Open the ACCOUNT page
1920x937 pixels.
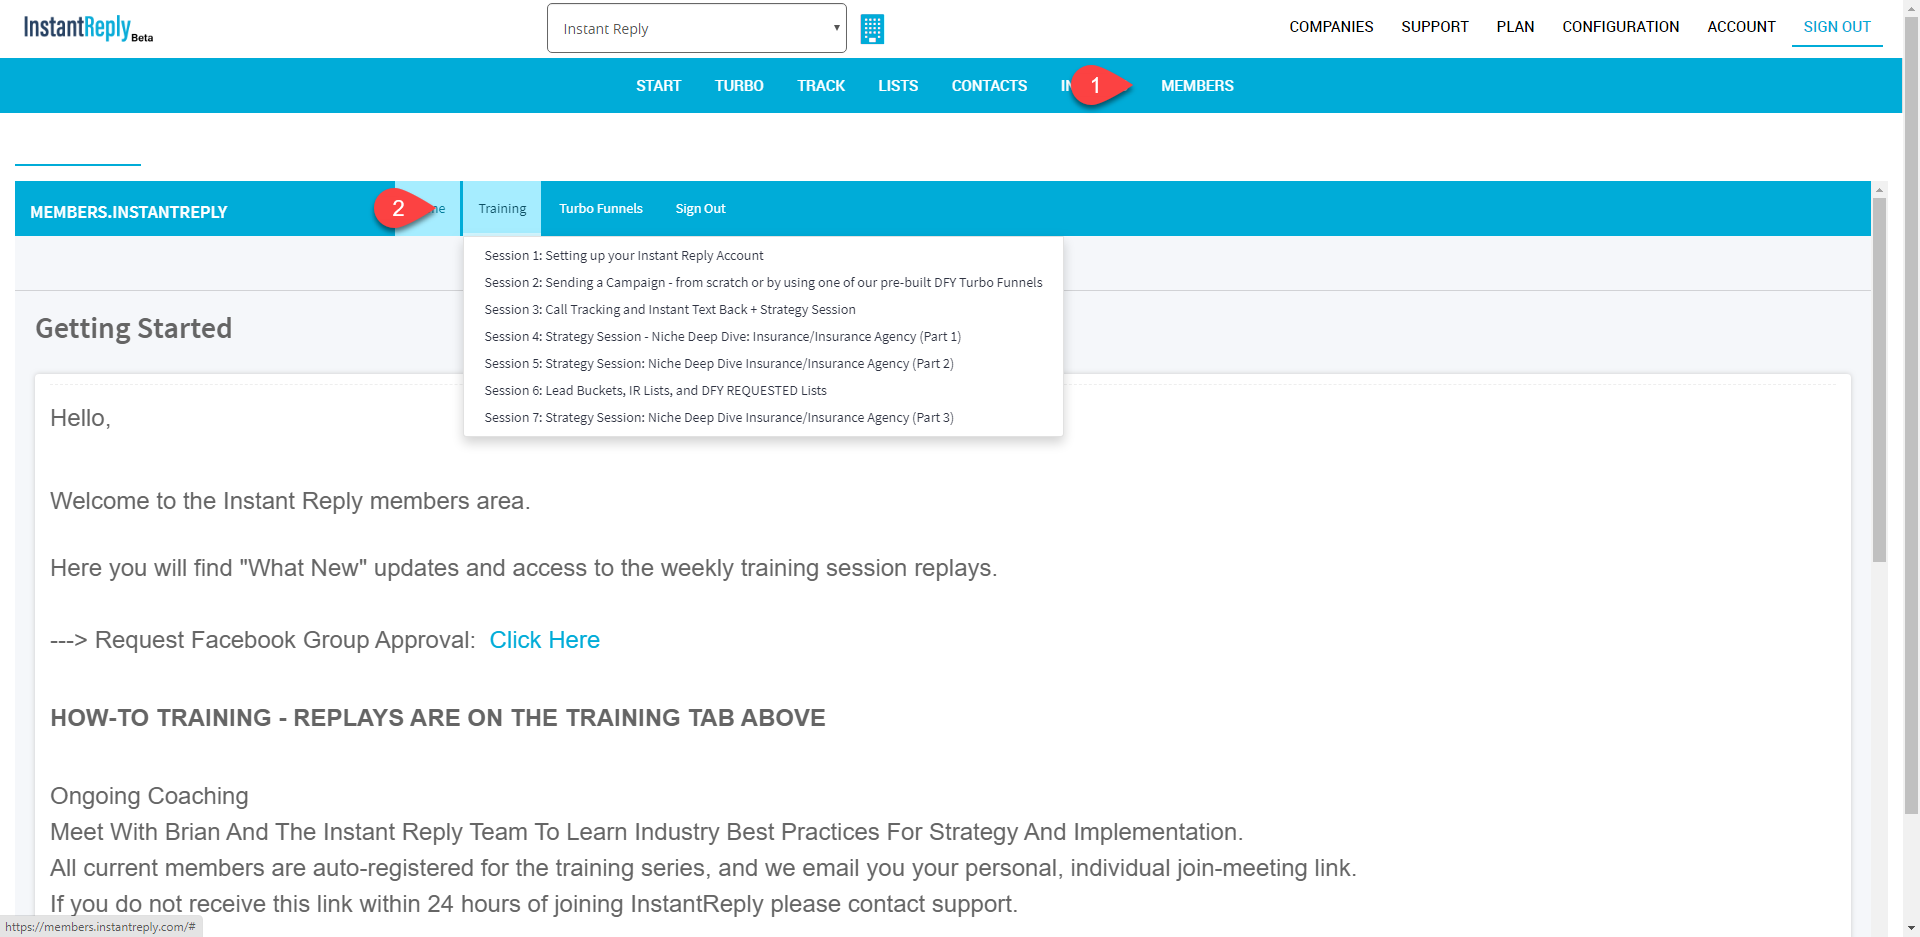click(x=1741, y=27)
